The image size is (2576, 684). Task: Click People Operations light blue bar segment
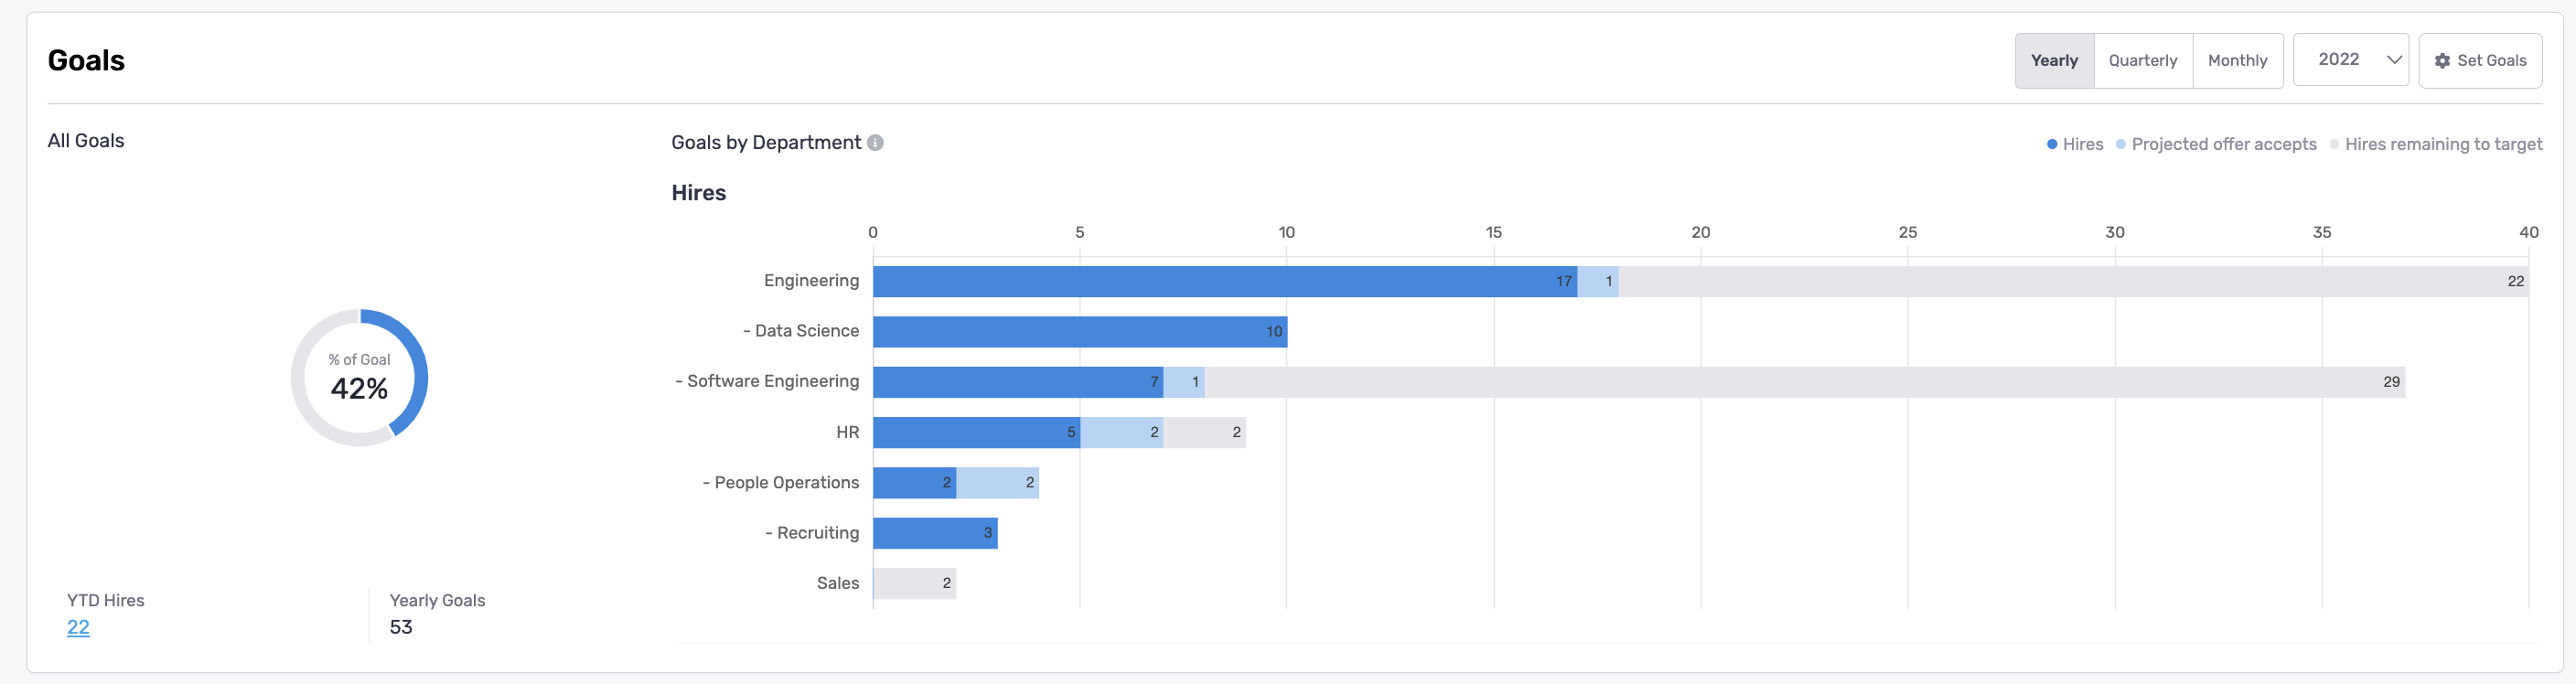coord(997,483)
